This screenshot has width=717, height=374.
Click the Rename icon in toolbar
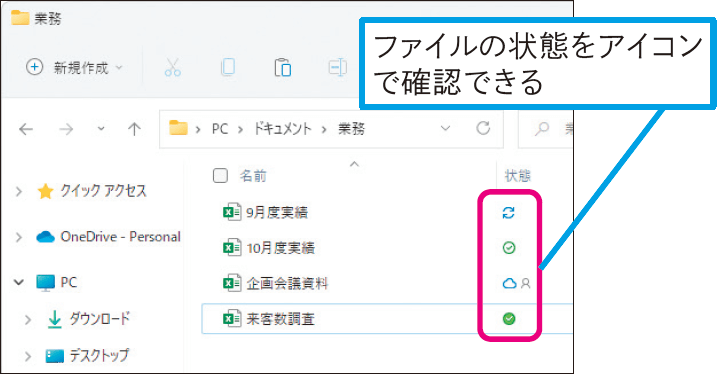tap(337, 68)
